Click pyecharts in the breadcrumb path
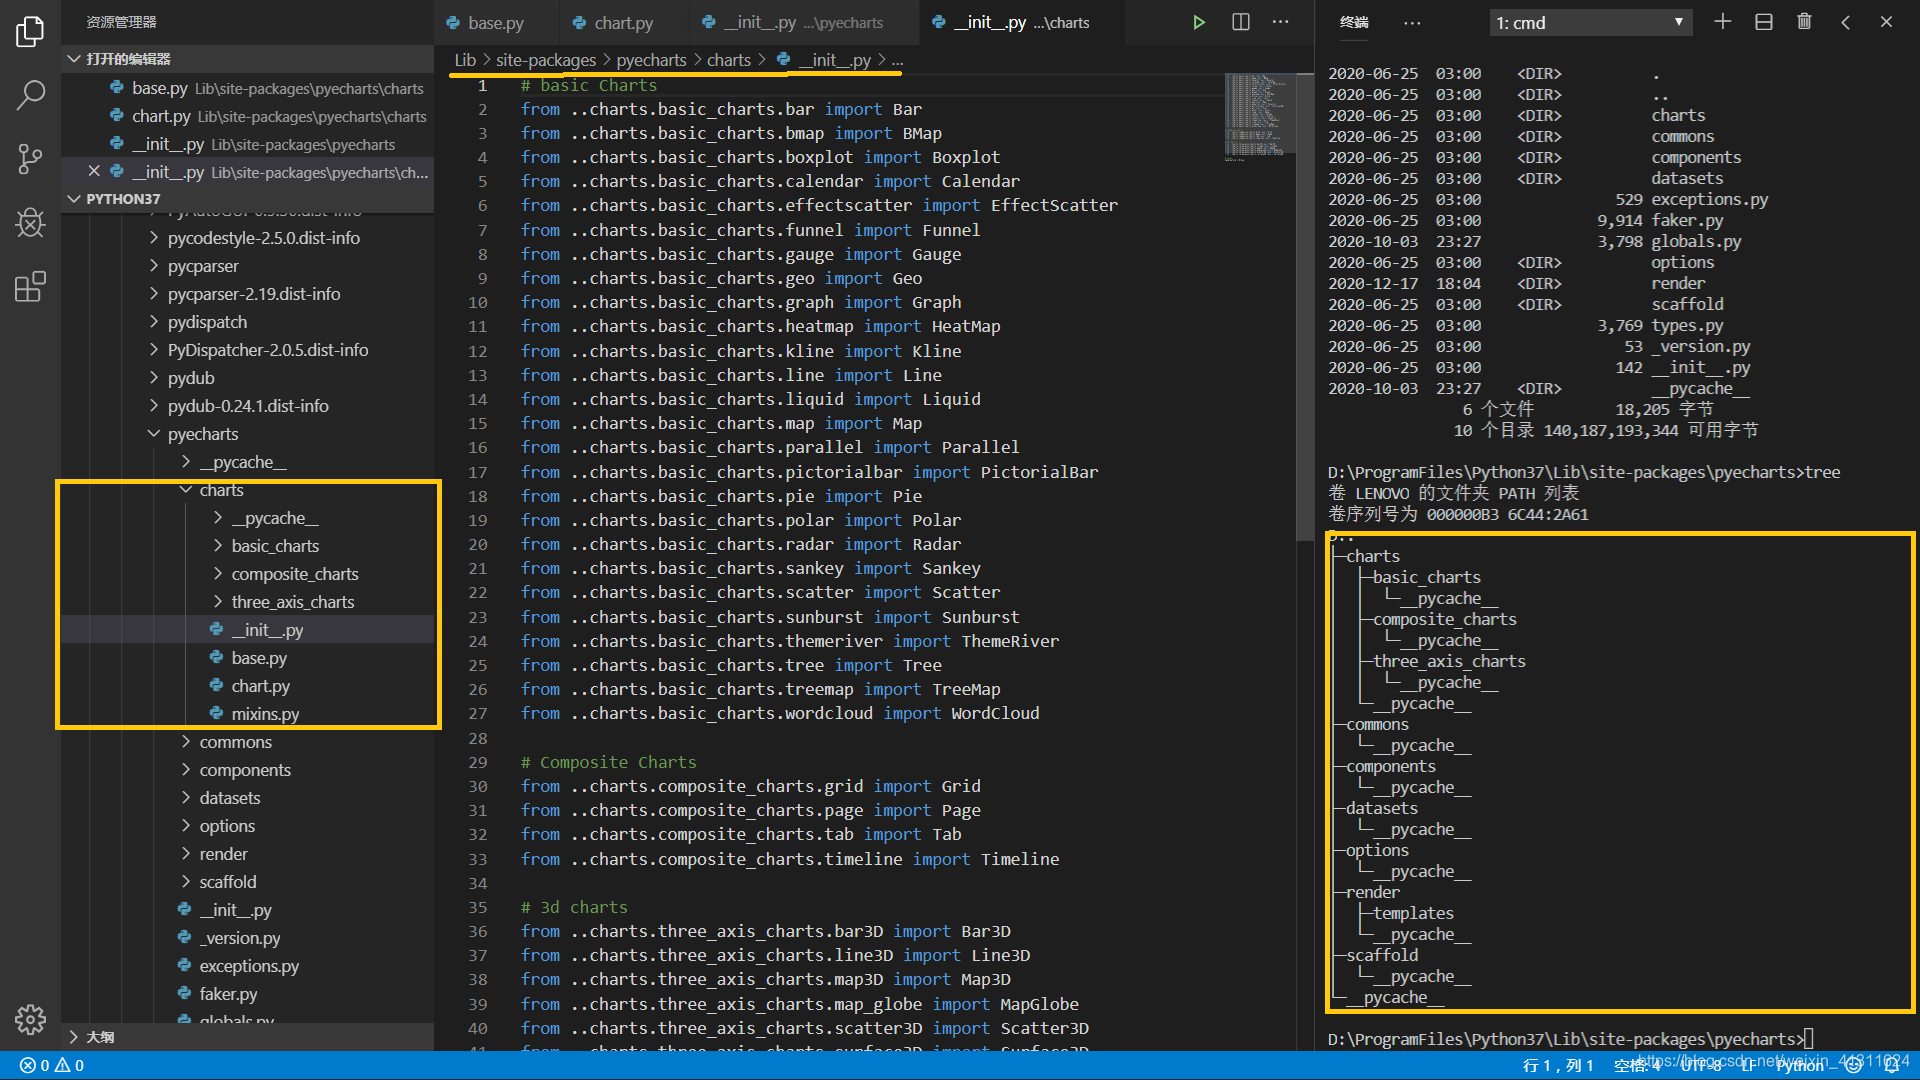The image size is (1920, 1080). [x=651, y=60]
